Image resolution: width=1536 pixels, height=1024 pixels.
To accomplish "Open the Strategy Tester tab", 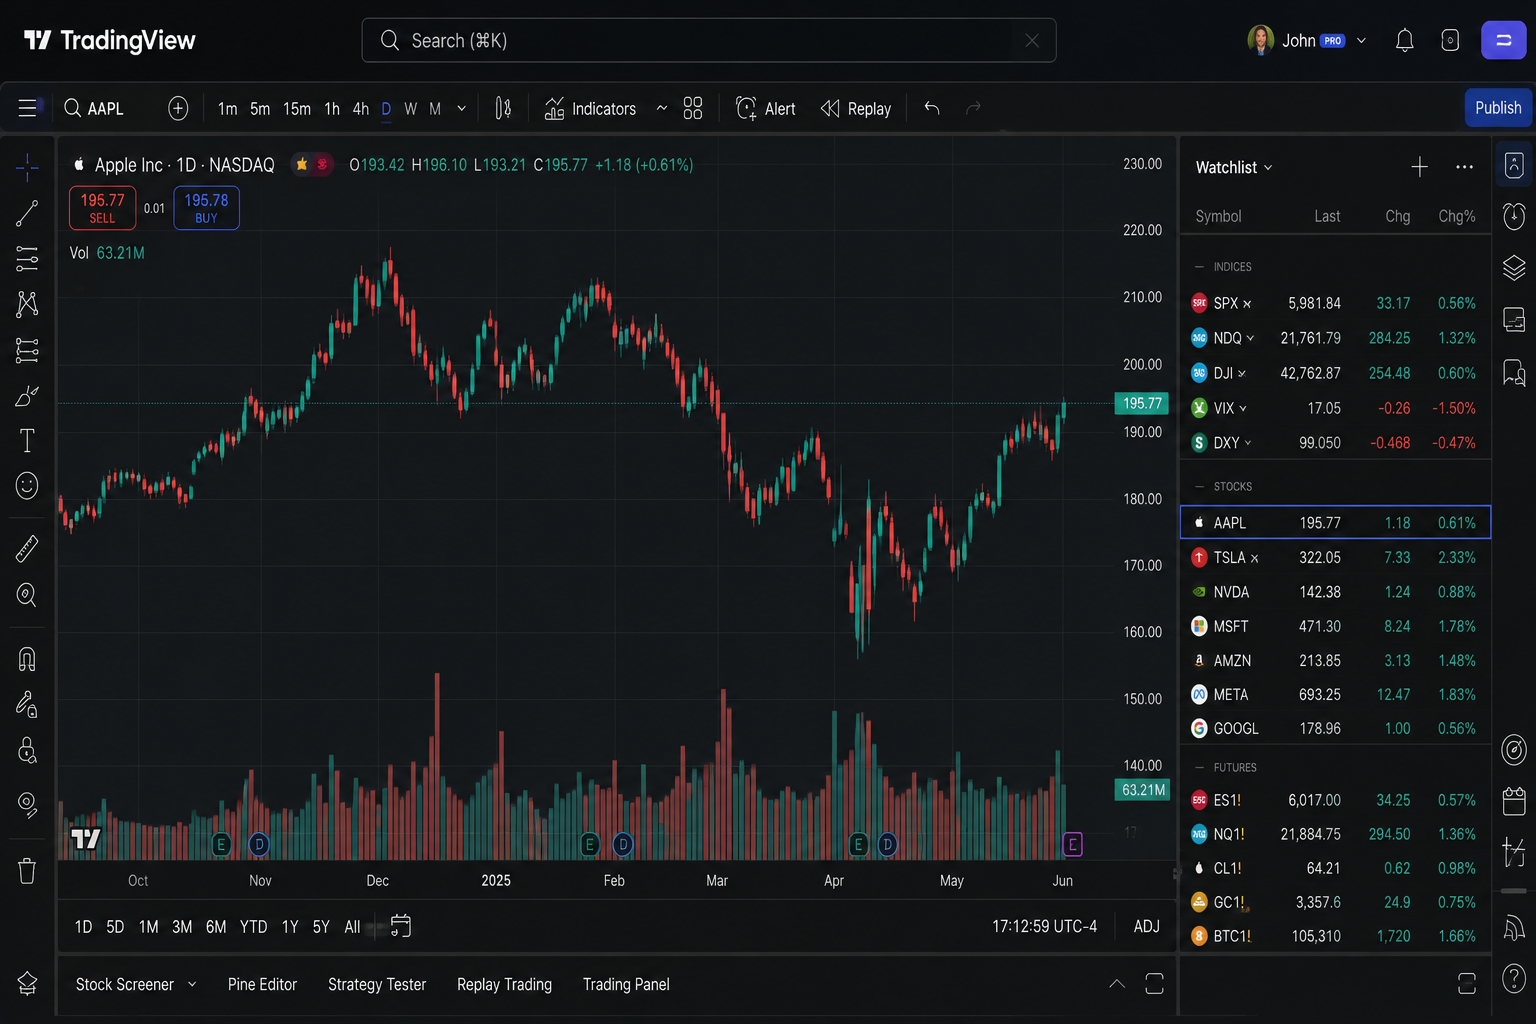I will (x=377, y=984).
